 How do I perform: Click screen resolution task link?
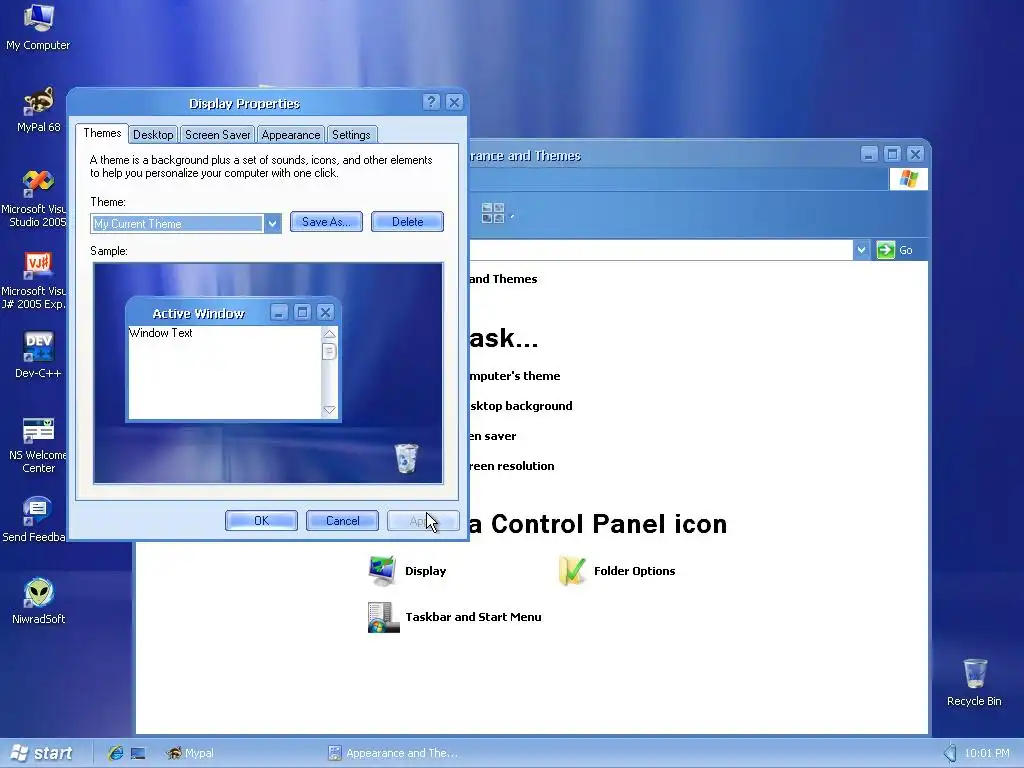point(511,466)
